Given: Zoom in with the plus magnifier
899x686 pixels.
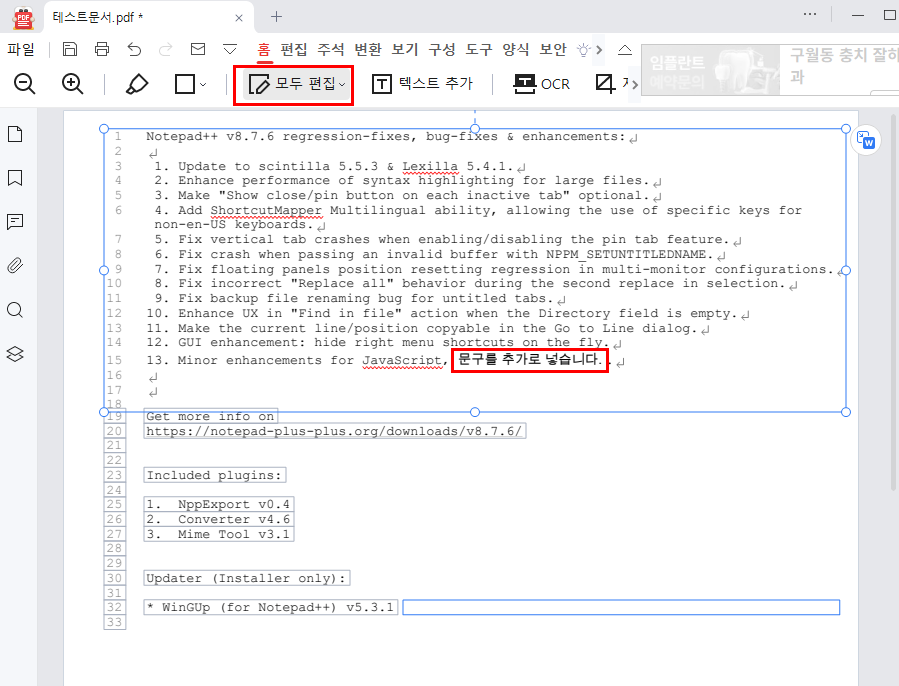Looking at the screenshot, I should (73, 84).
